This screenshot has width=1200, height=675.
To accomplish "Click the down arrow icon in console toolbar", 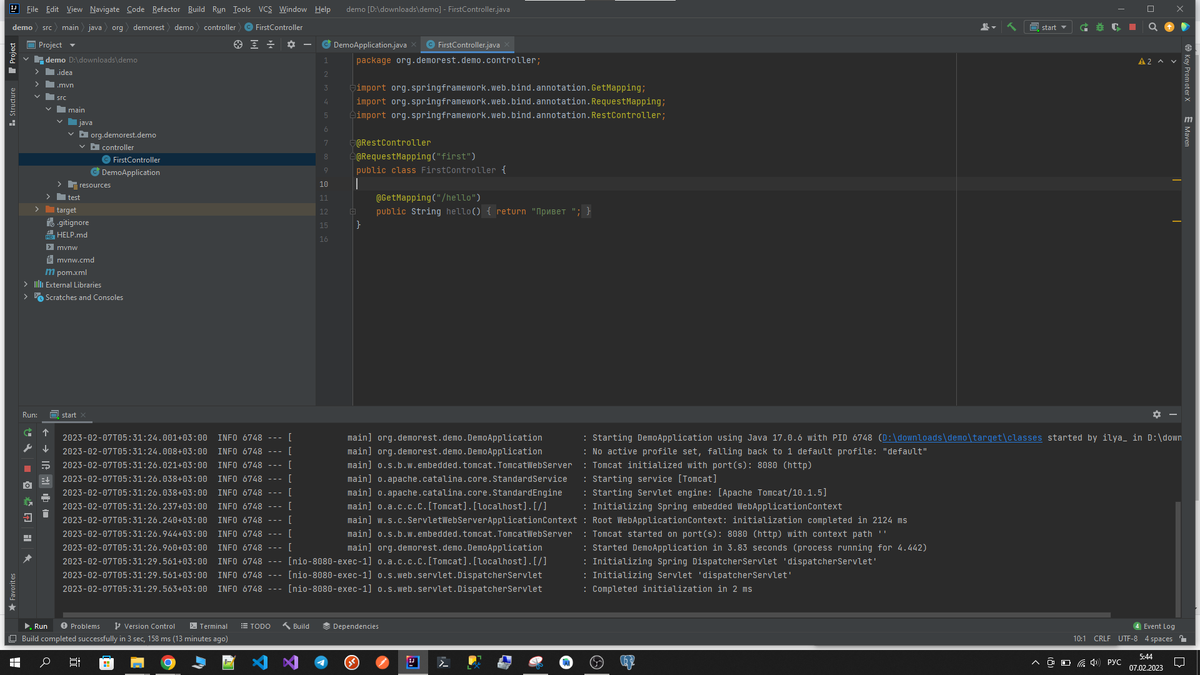I will (45, 449).
